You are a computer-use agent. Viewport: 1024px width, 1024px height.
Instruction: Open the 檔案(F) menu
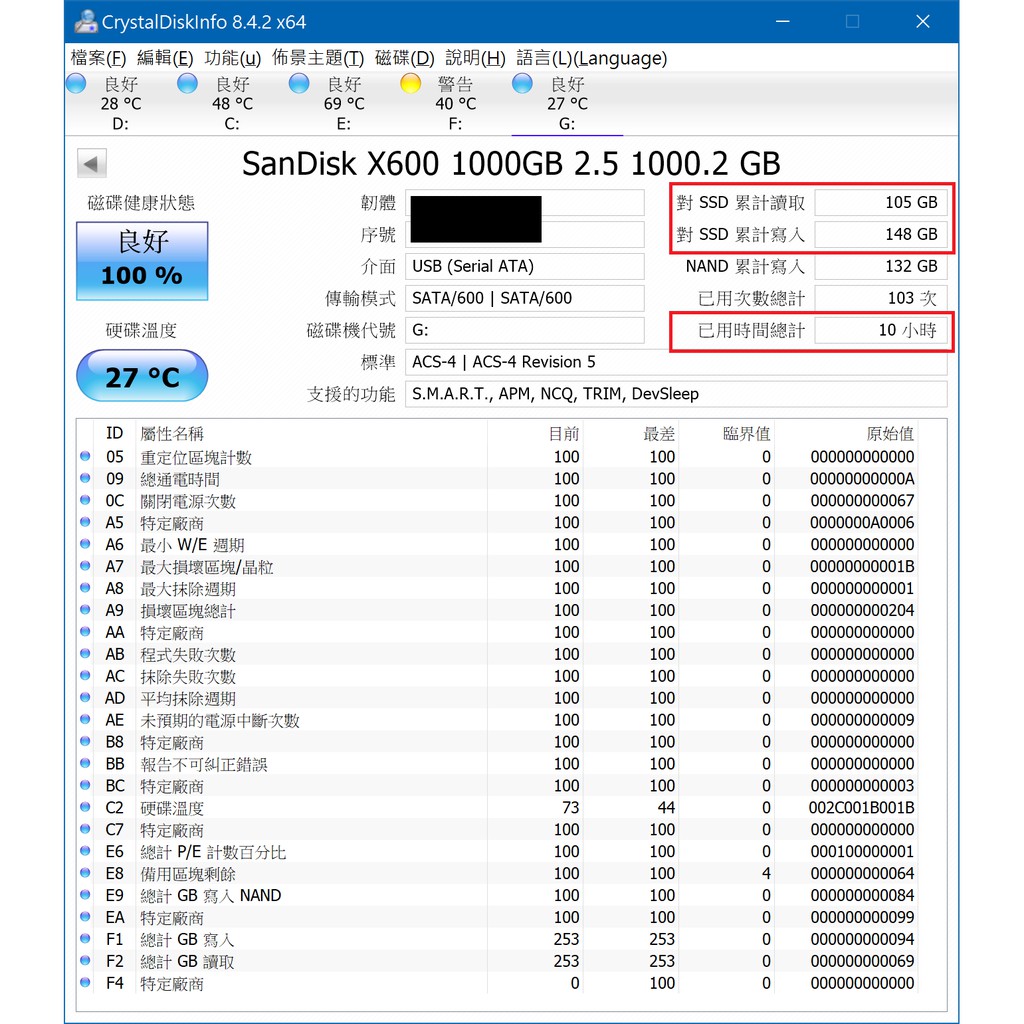(98, 58)
